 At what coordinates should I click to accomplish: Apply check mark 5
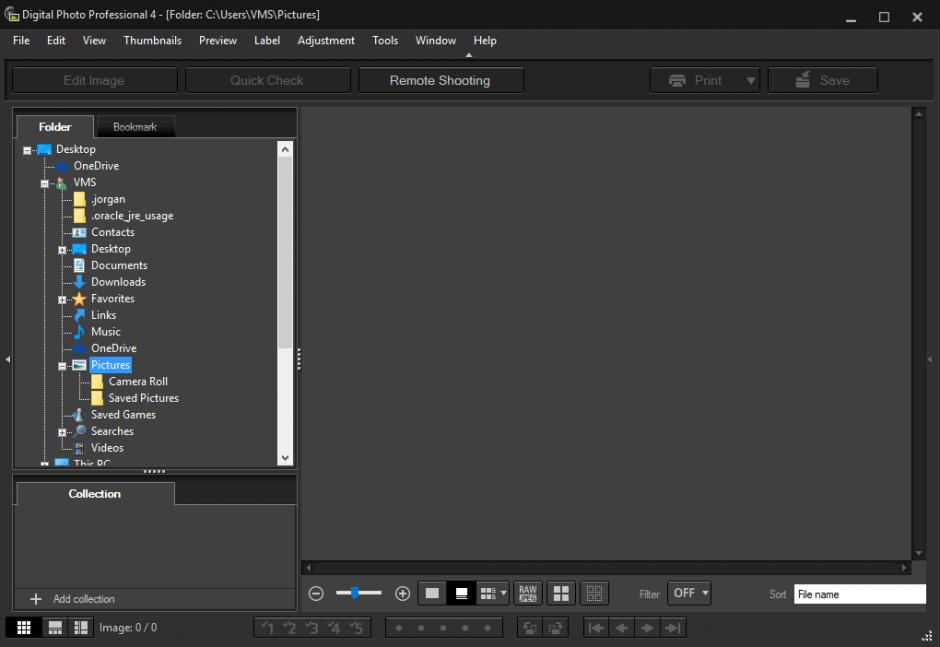[x=356, y=628]
